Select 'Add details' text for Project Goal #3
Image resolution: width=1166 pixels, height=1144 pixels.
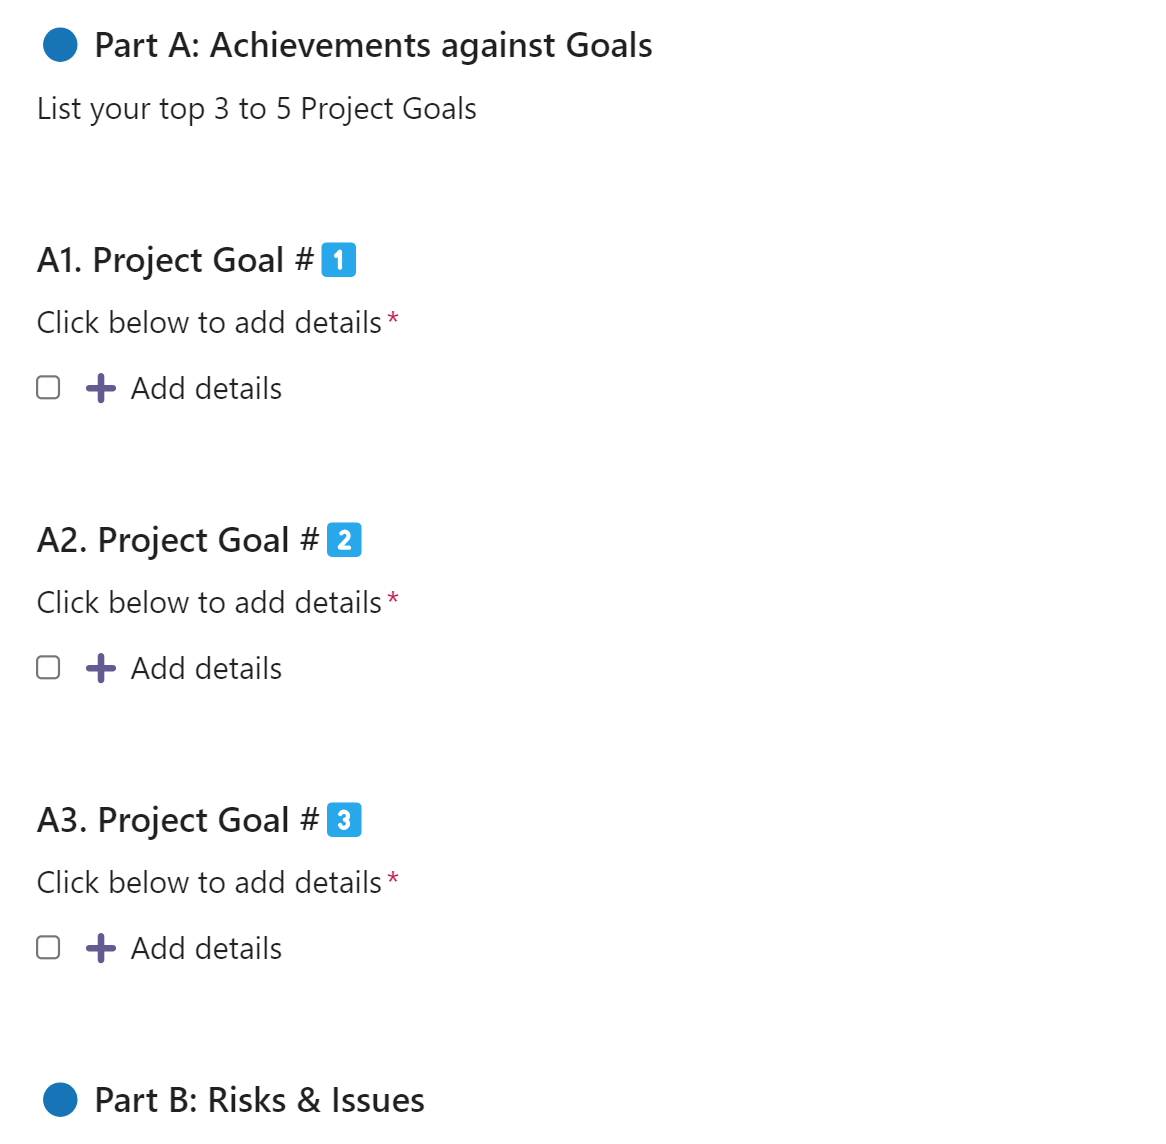[x=206, y=949]
